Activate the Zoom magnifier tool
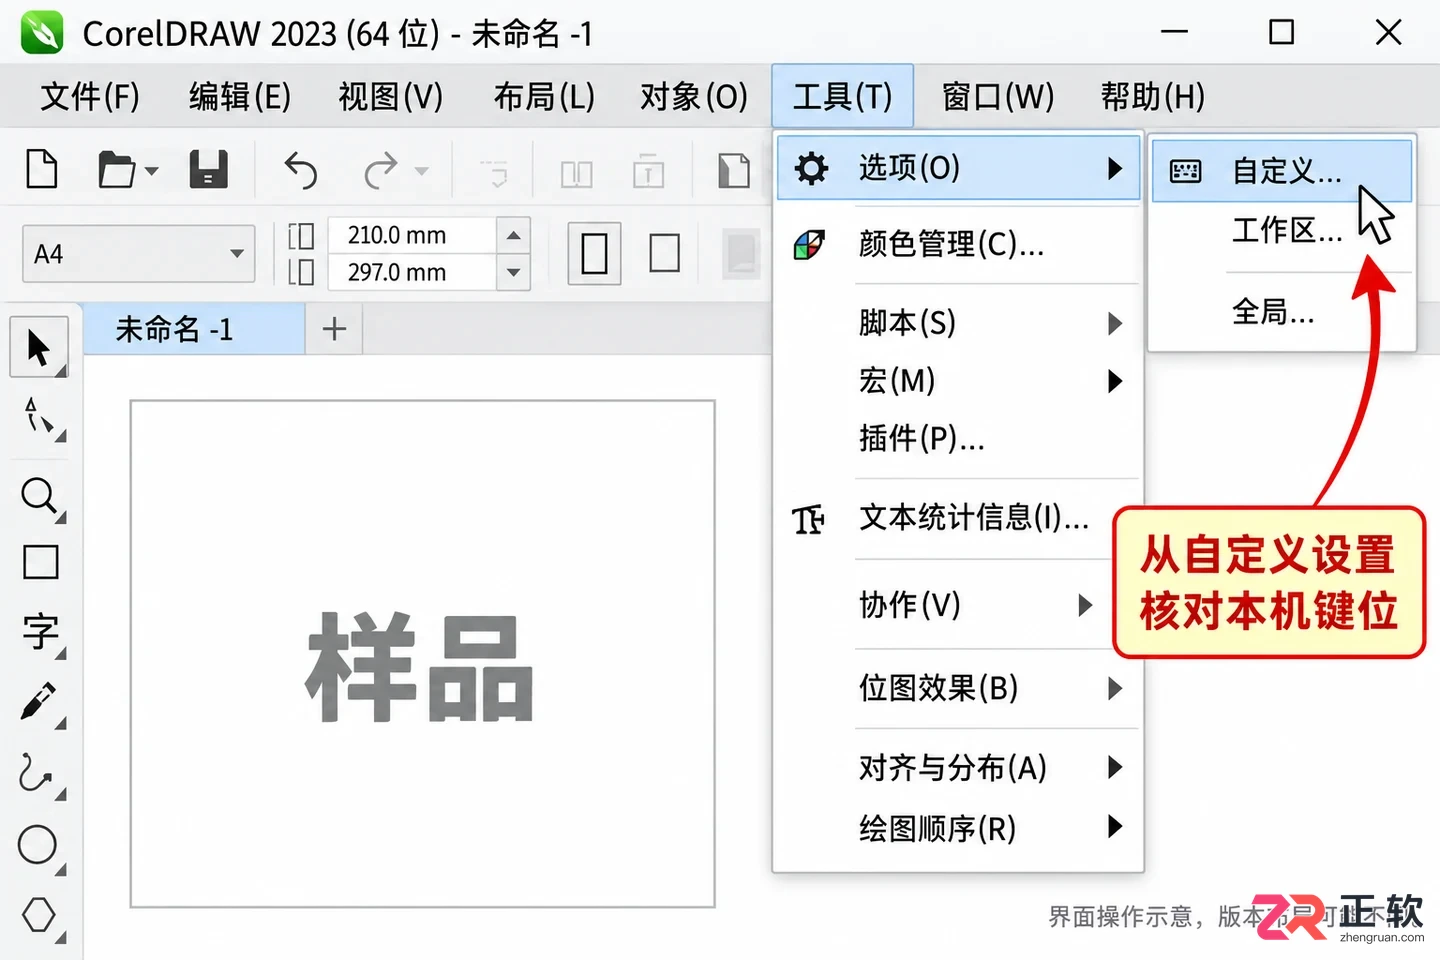Image resolution: width=1440 pixels, height=960 pixels. pyautogui.click(x=39, y=496)
